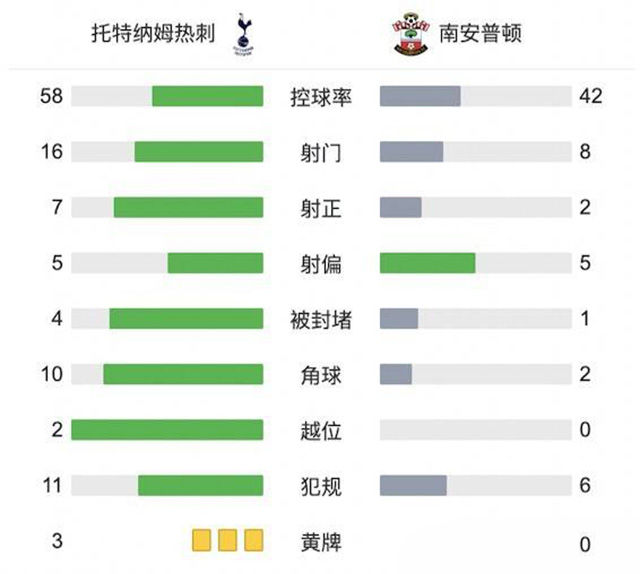Click the Tottenham Hotspur club crest
This screenshot has height=574, width=640.
[242, 32]
